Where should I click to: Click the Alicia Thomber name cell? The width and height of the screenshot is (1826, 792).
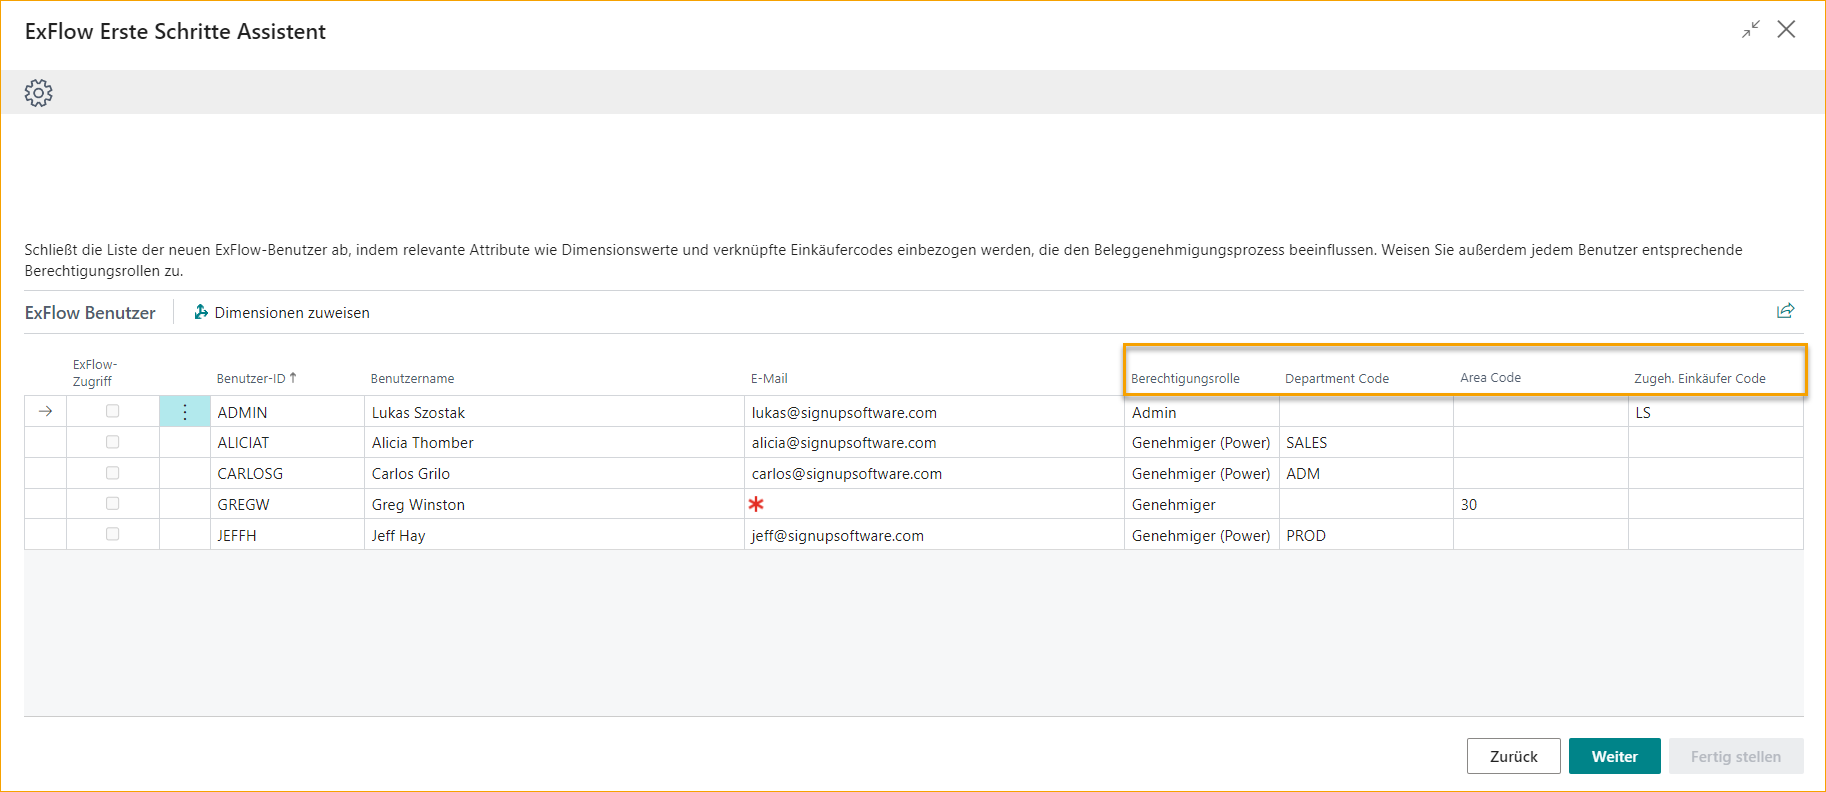(x=554, y=443)
